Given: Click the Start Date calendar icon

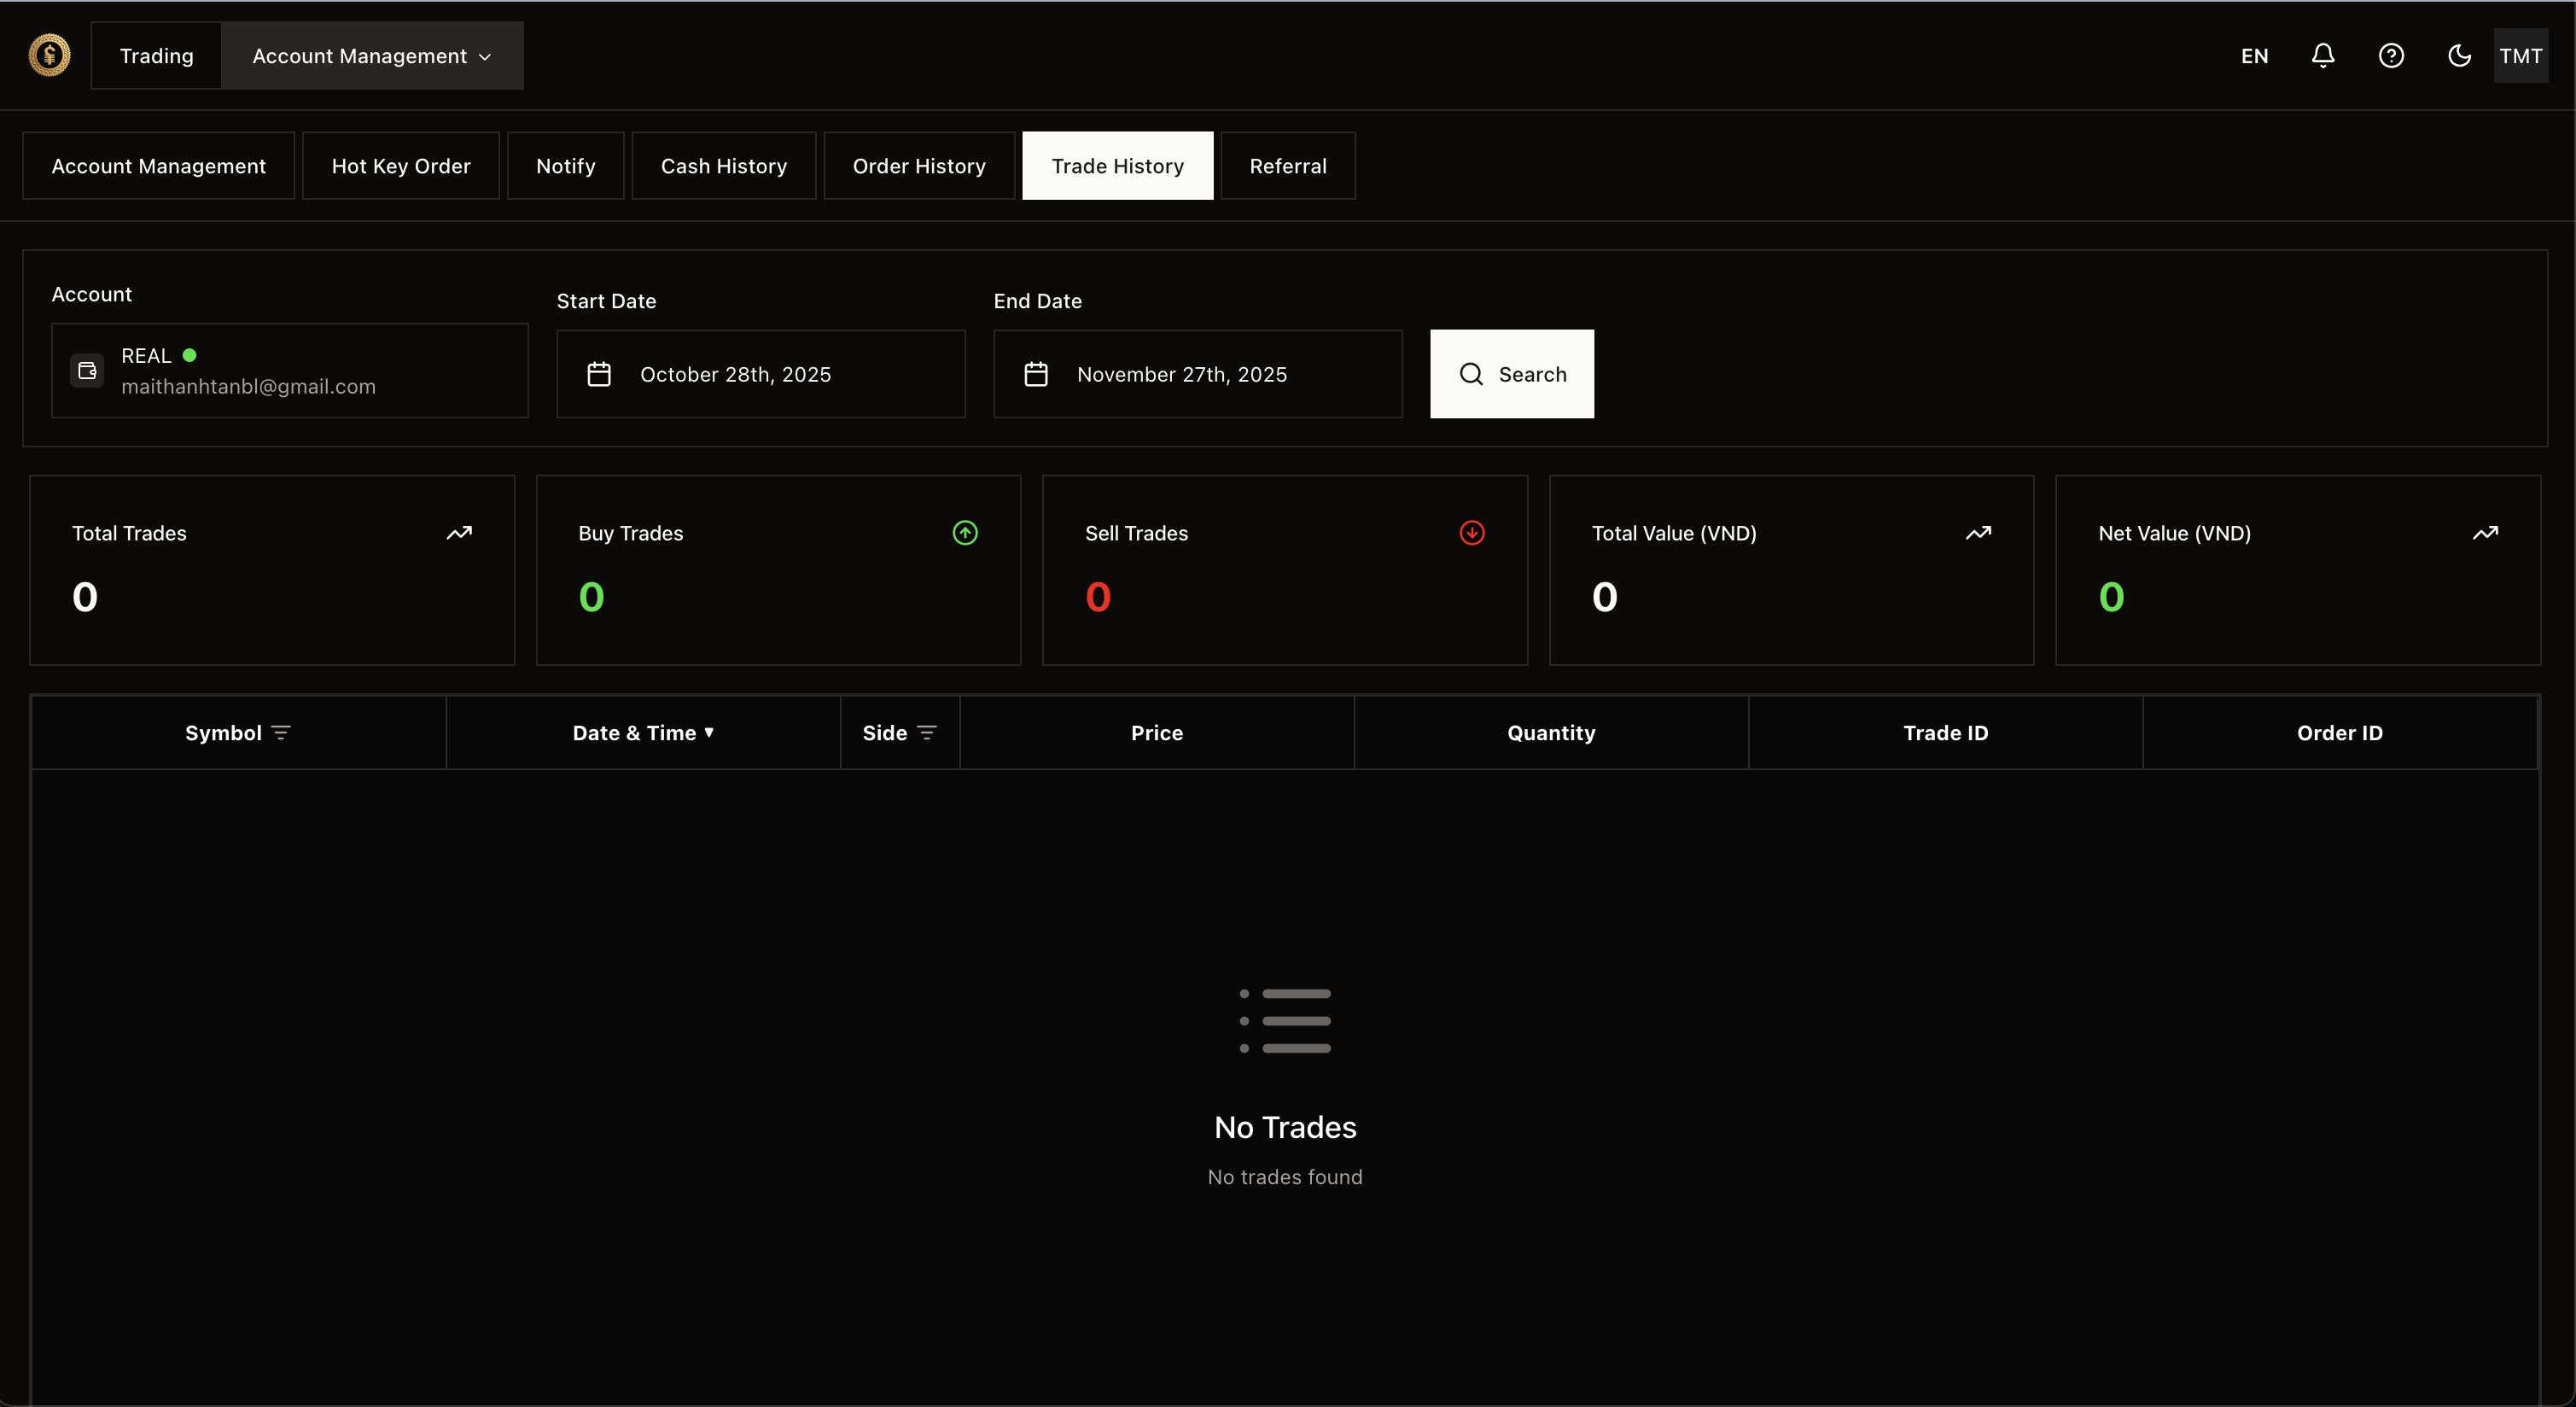Looking at the screenshot, I should point(598,374).
